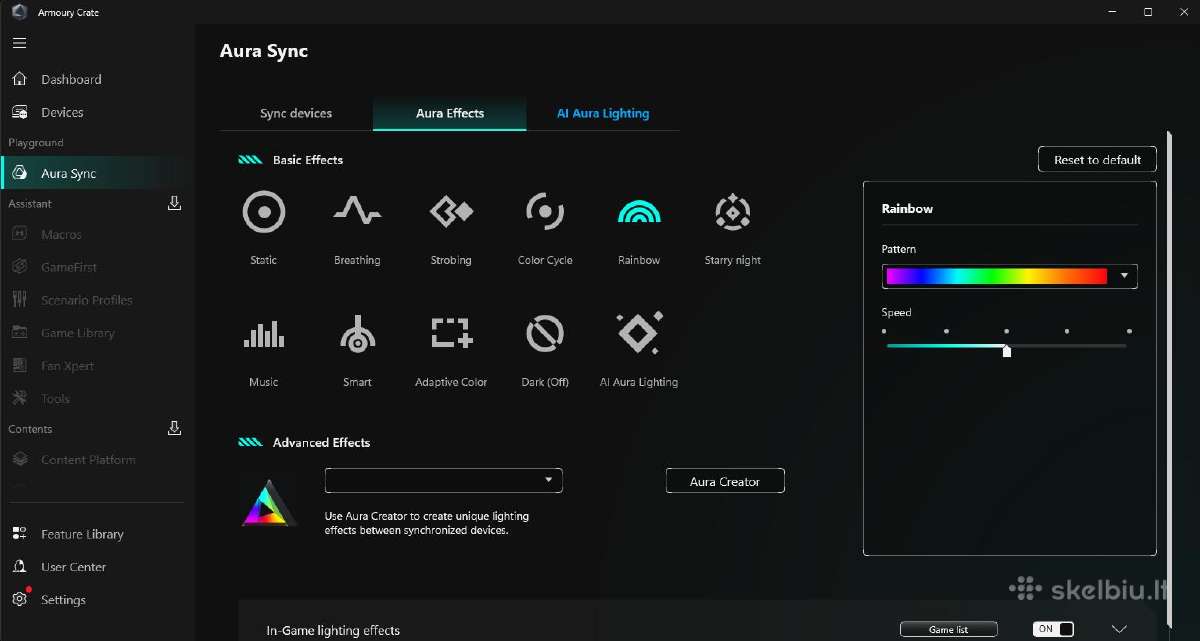1200x641 pixels.
Task: Choose the Strobing effect icon
Action: click(x=451, y=211)
